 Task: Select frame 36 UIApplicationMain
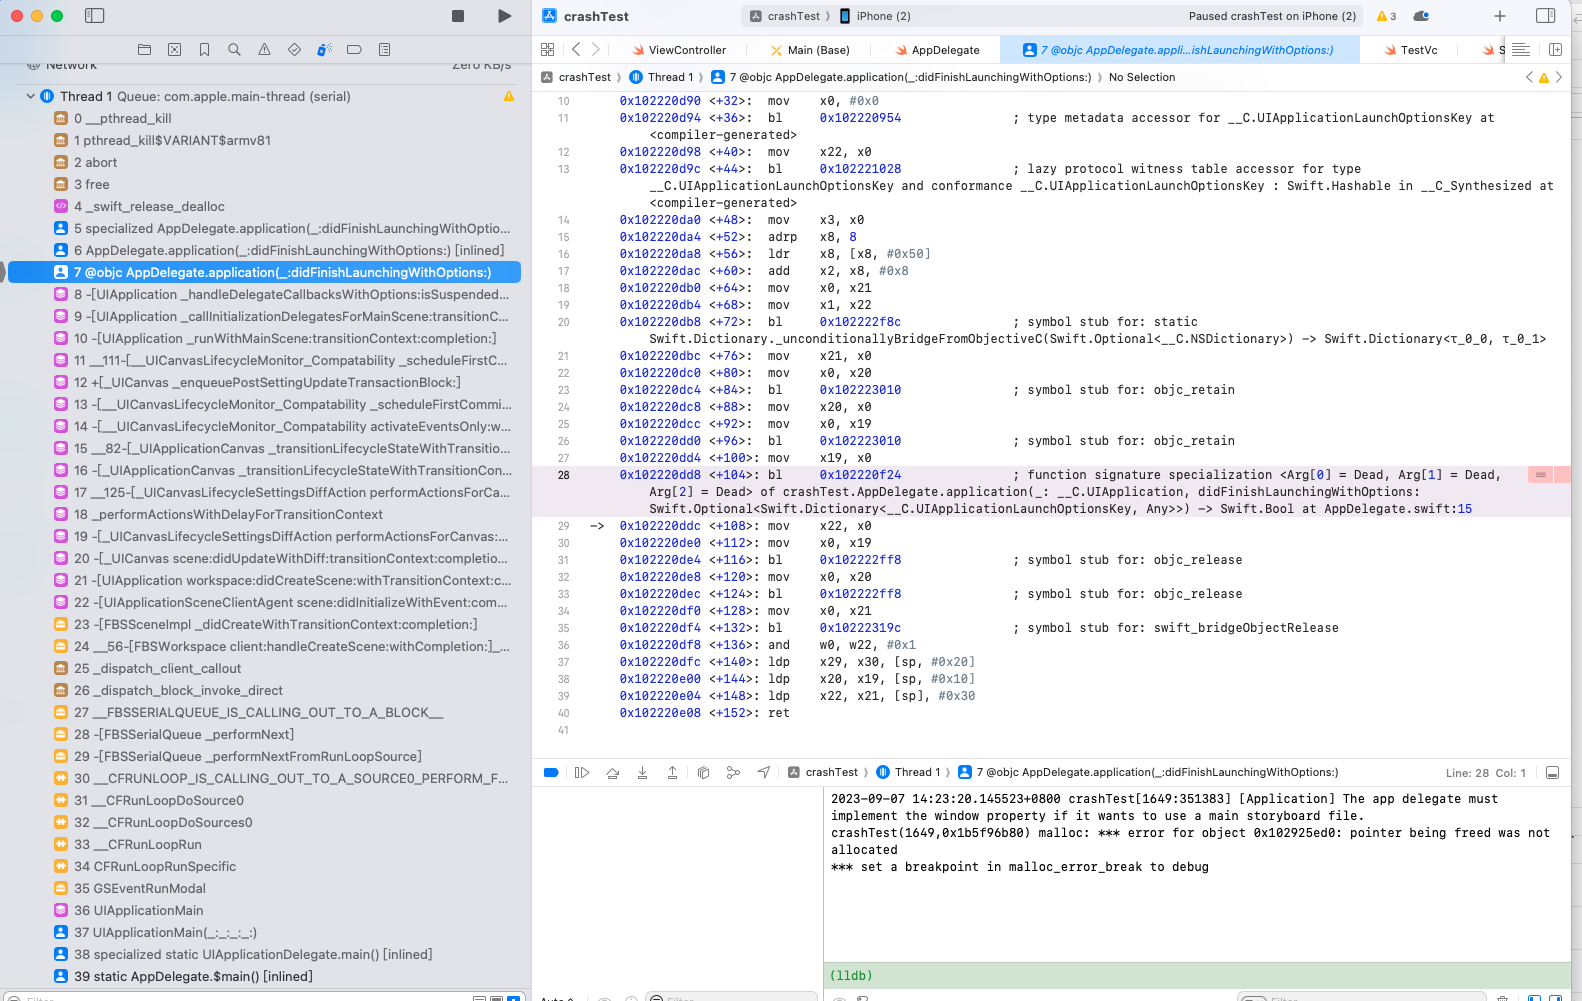click(x=139, y=910)
